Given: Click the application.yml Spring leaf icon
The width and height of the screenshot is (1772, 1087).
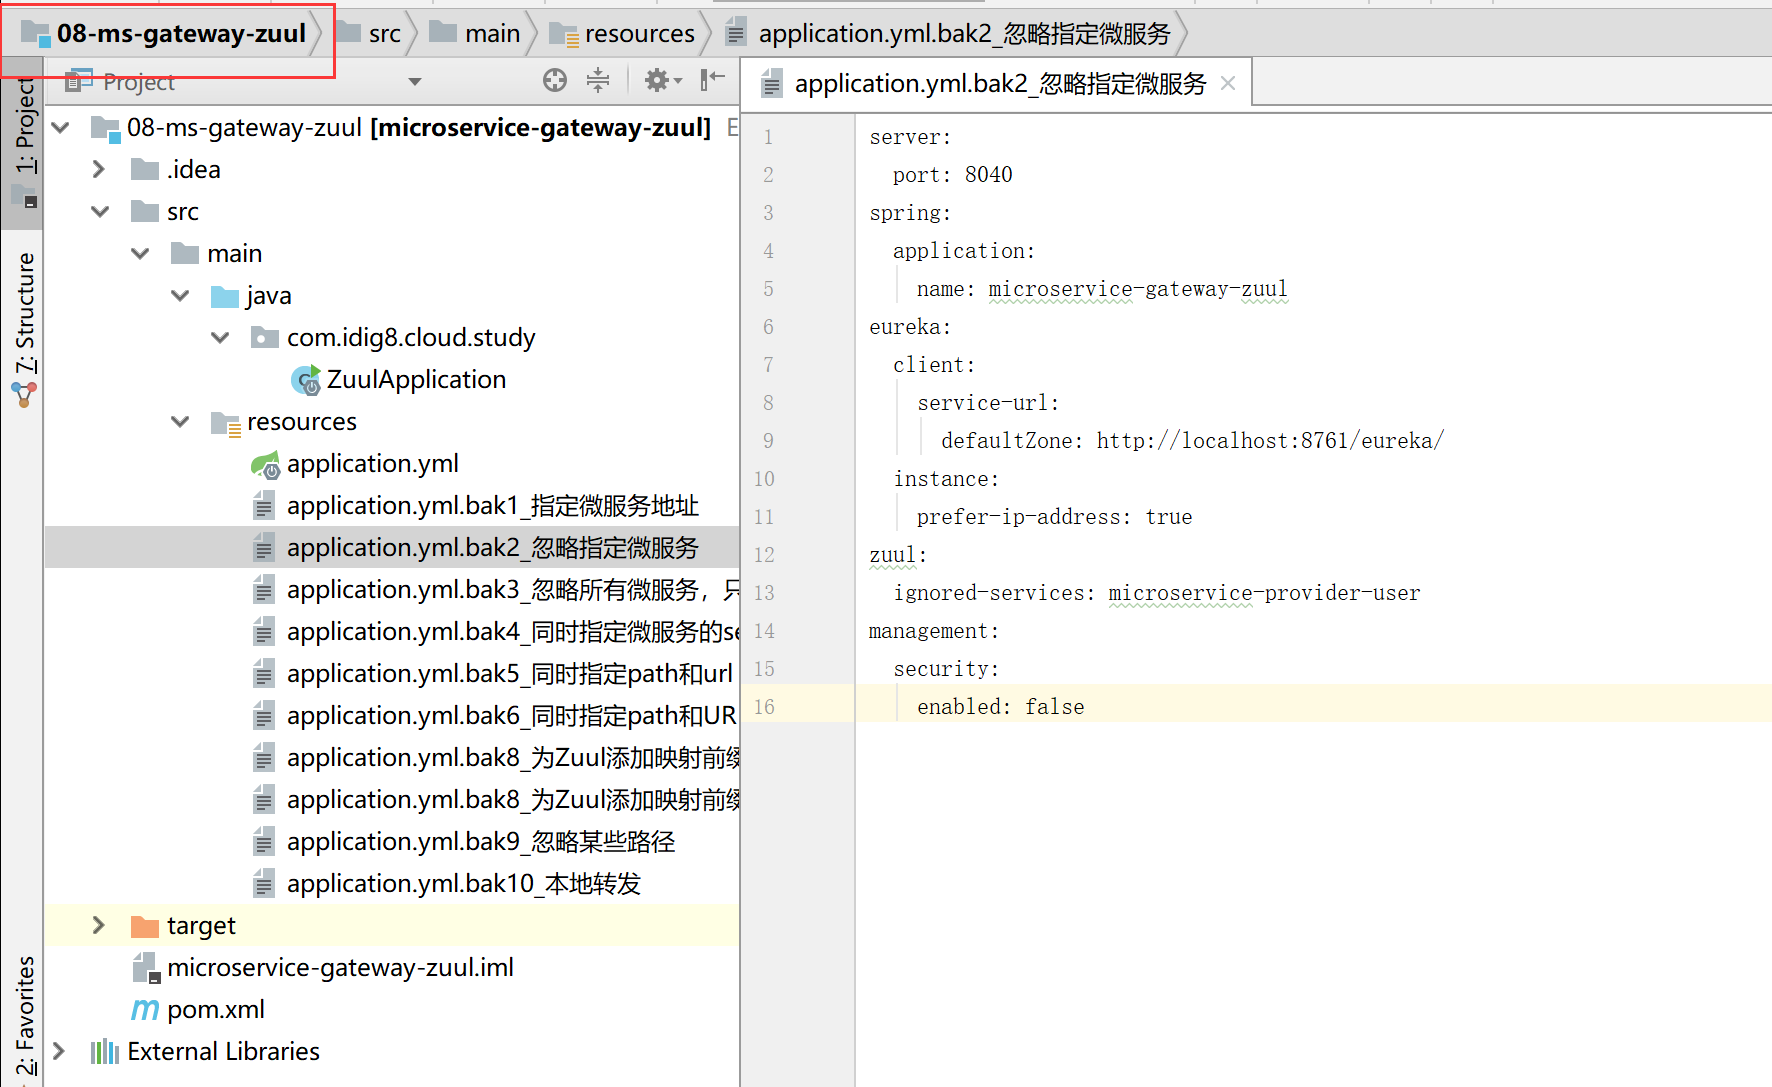Looking at the screenshot, I should point(265,465).
